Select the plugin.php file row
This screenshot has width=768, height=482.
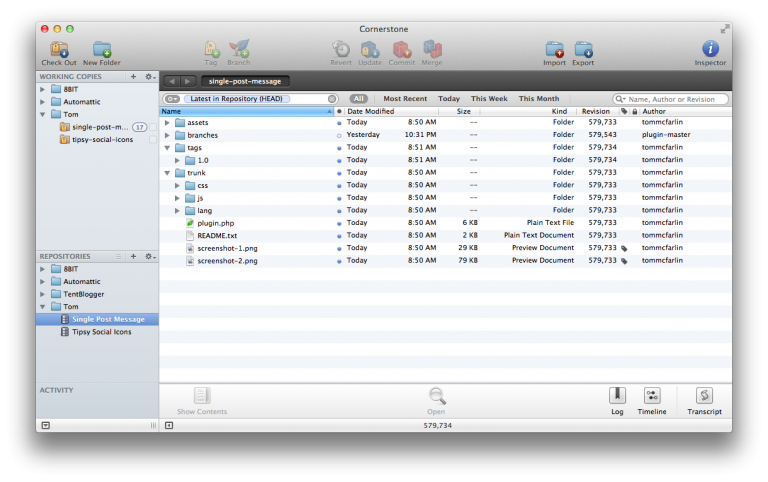point(445,223)
